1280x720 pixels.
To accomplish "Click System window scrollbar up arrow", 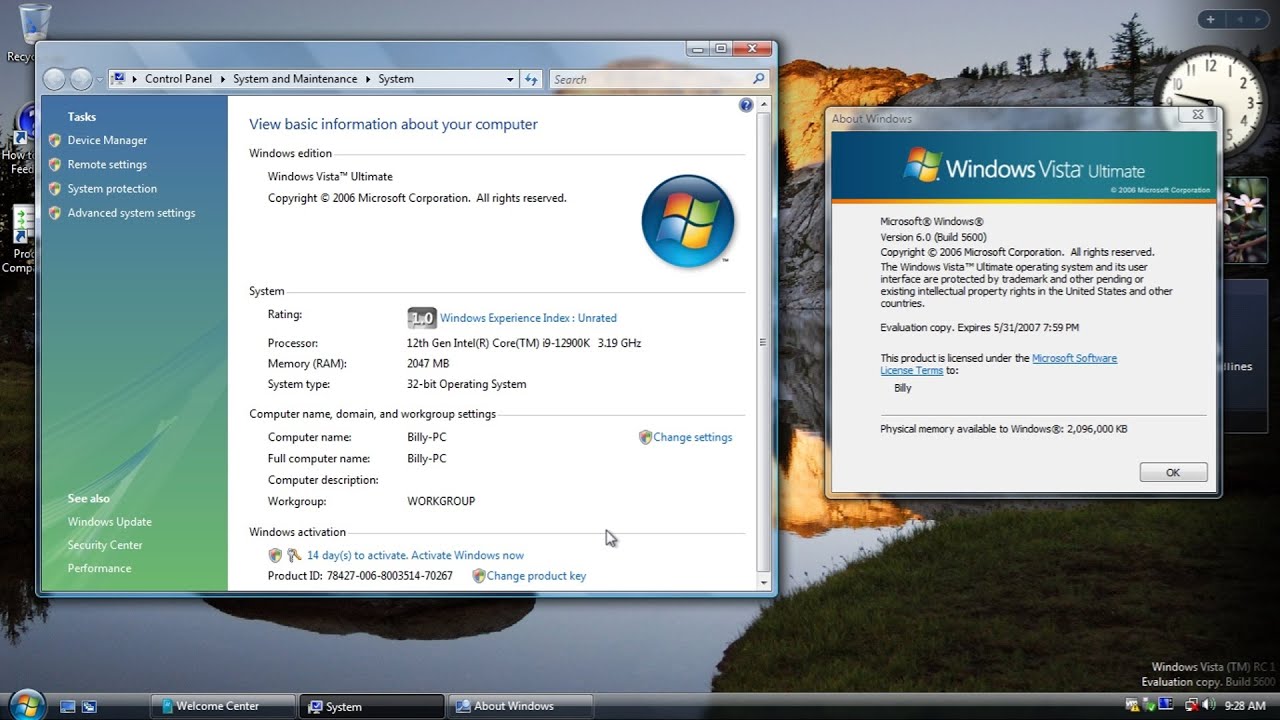I will pos(763,103).
